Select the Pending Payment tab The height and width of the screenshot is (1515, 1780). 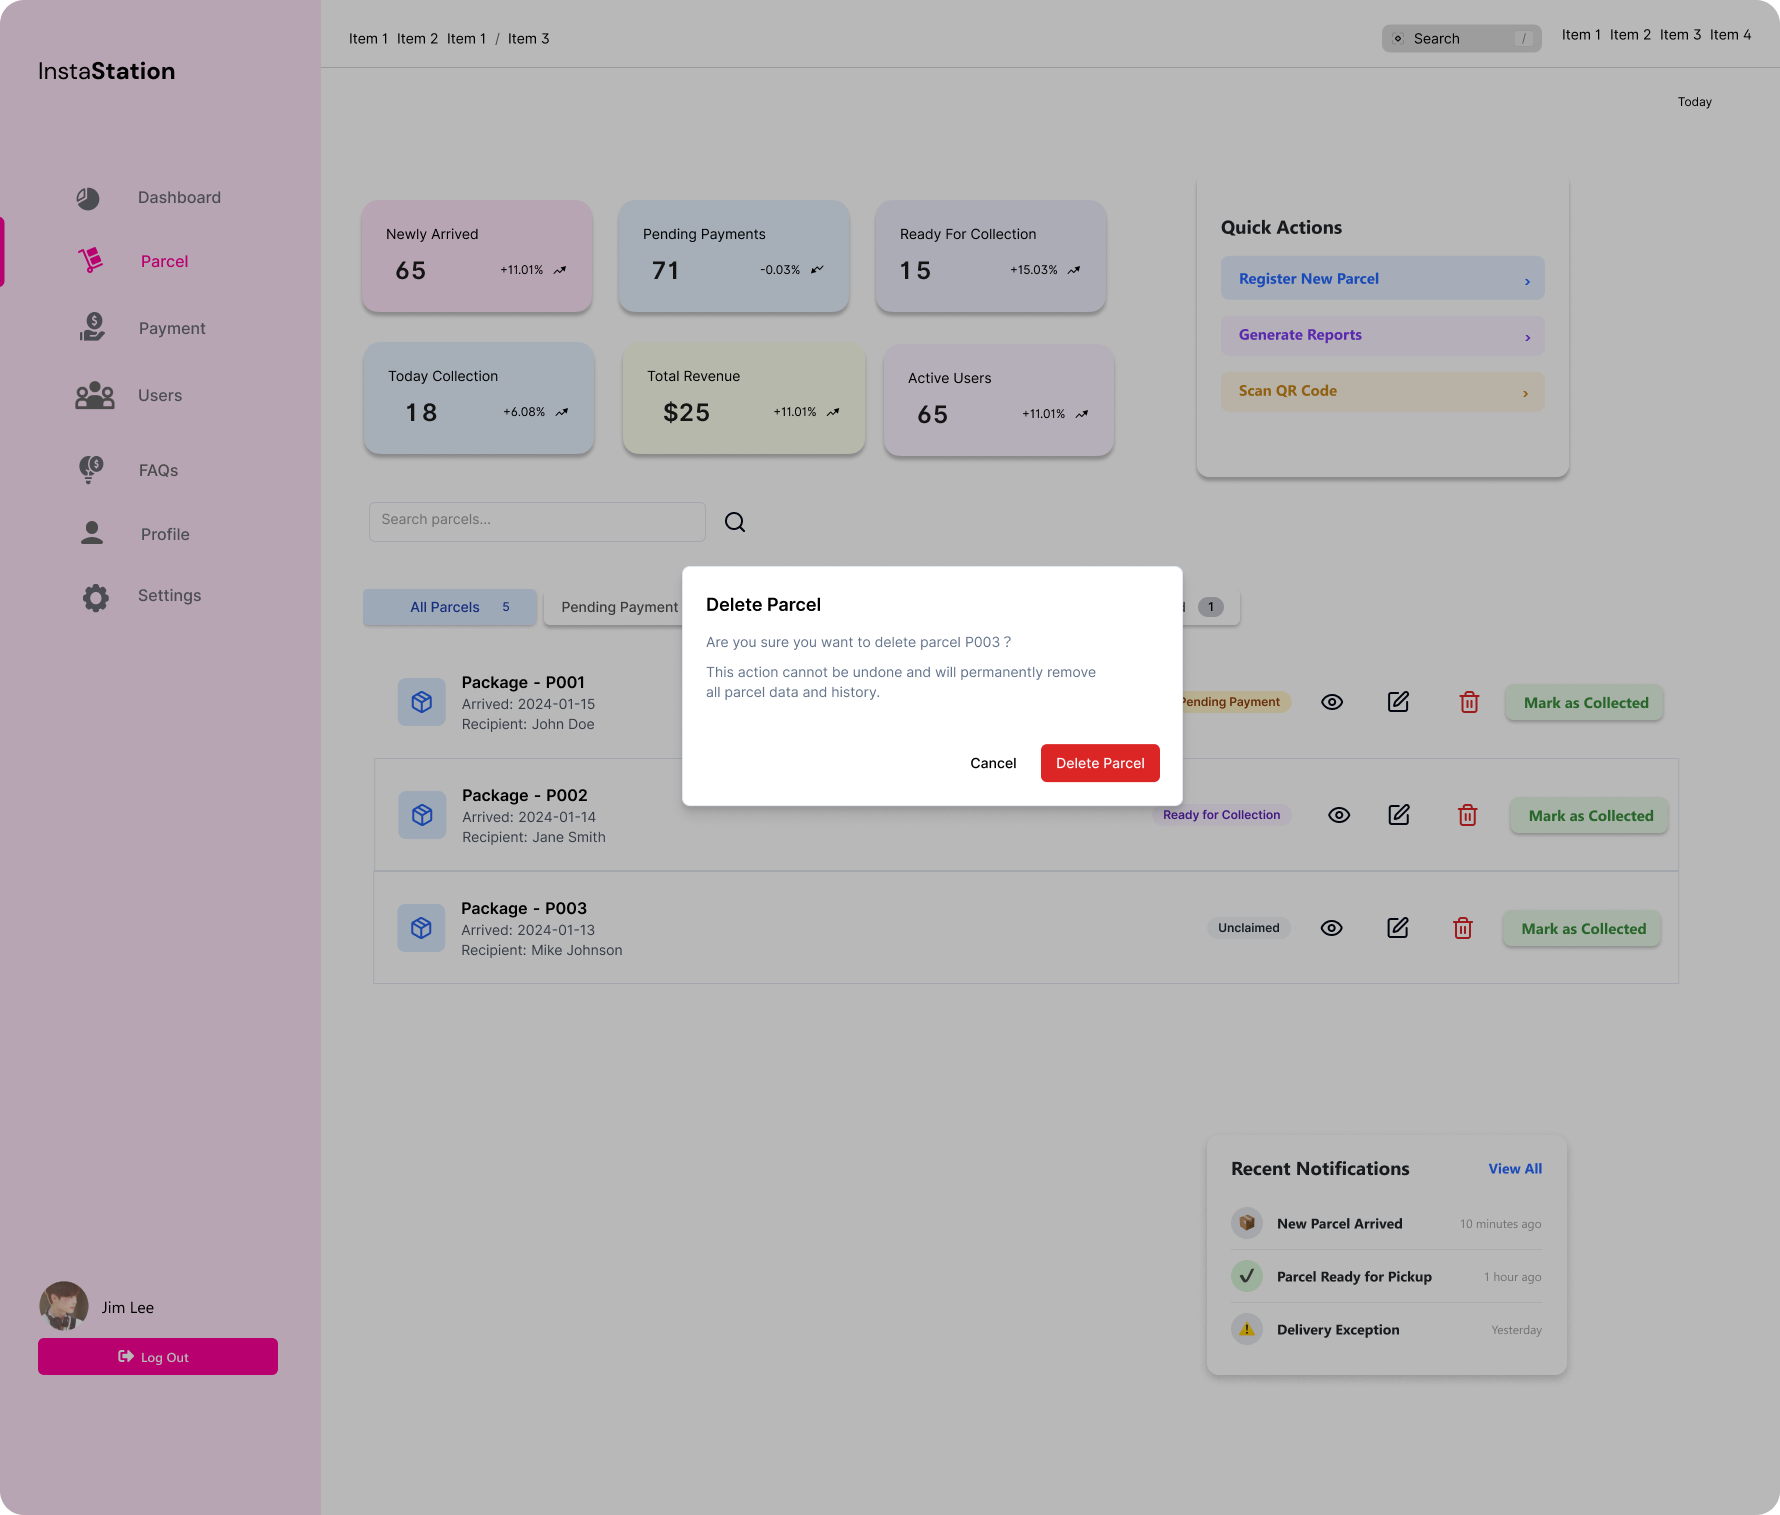pyautogui.click(x=619, y=607)
